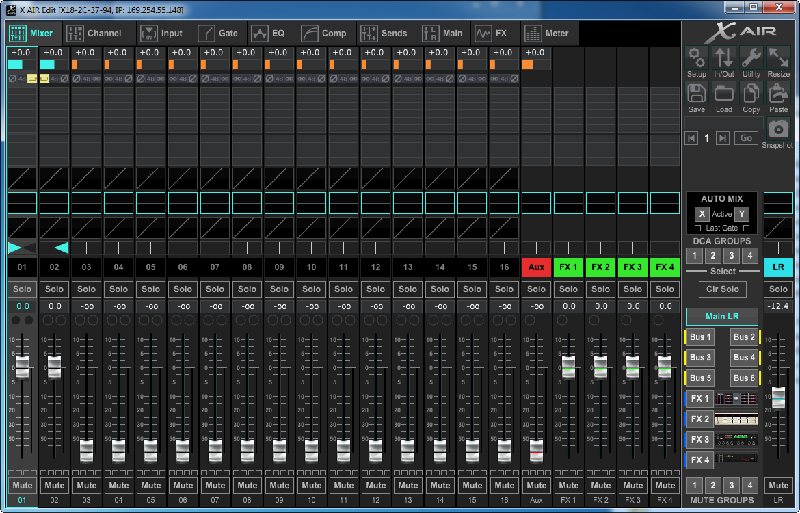Select DCA group 1
This screenshot has width=800, height=513.
pyautogui.click(x=694, y=256)
